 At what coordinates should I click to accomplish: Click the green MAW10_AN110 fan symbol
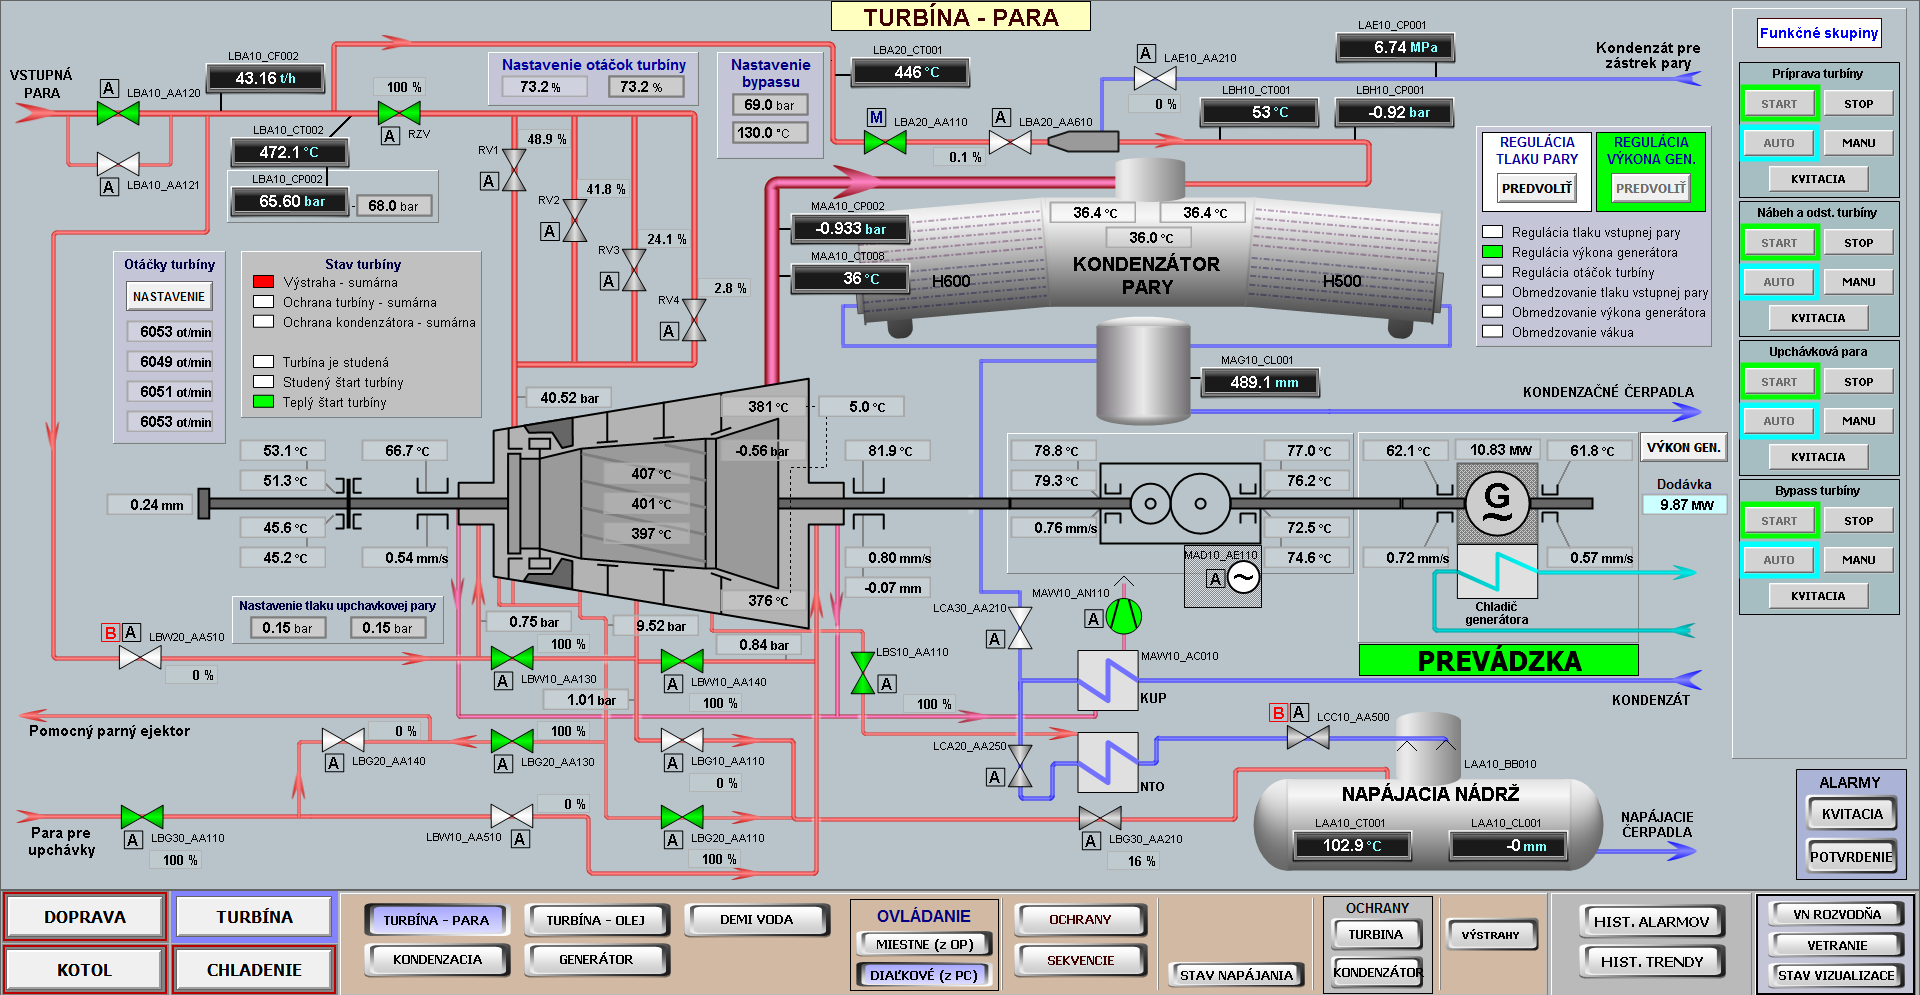1124,616
